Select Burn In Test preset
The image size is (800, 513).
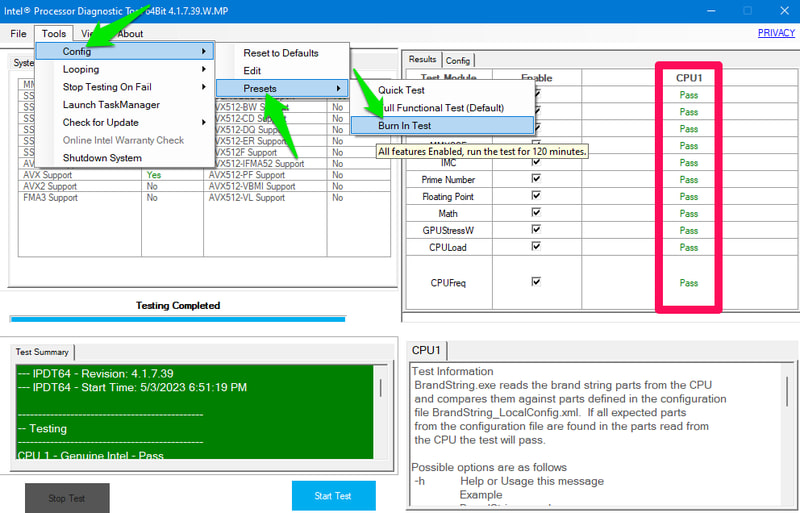(x=405, y=126)
